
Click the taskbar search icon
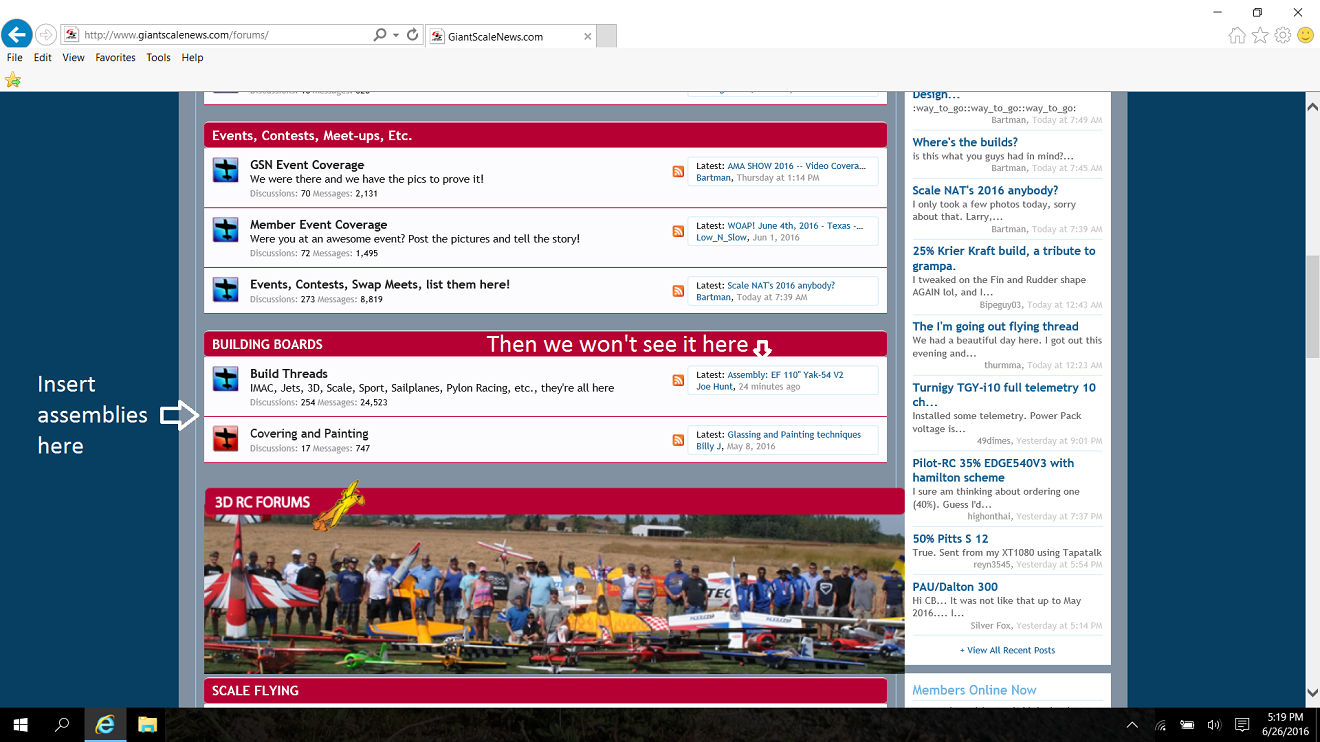62,725
